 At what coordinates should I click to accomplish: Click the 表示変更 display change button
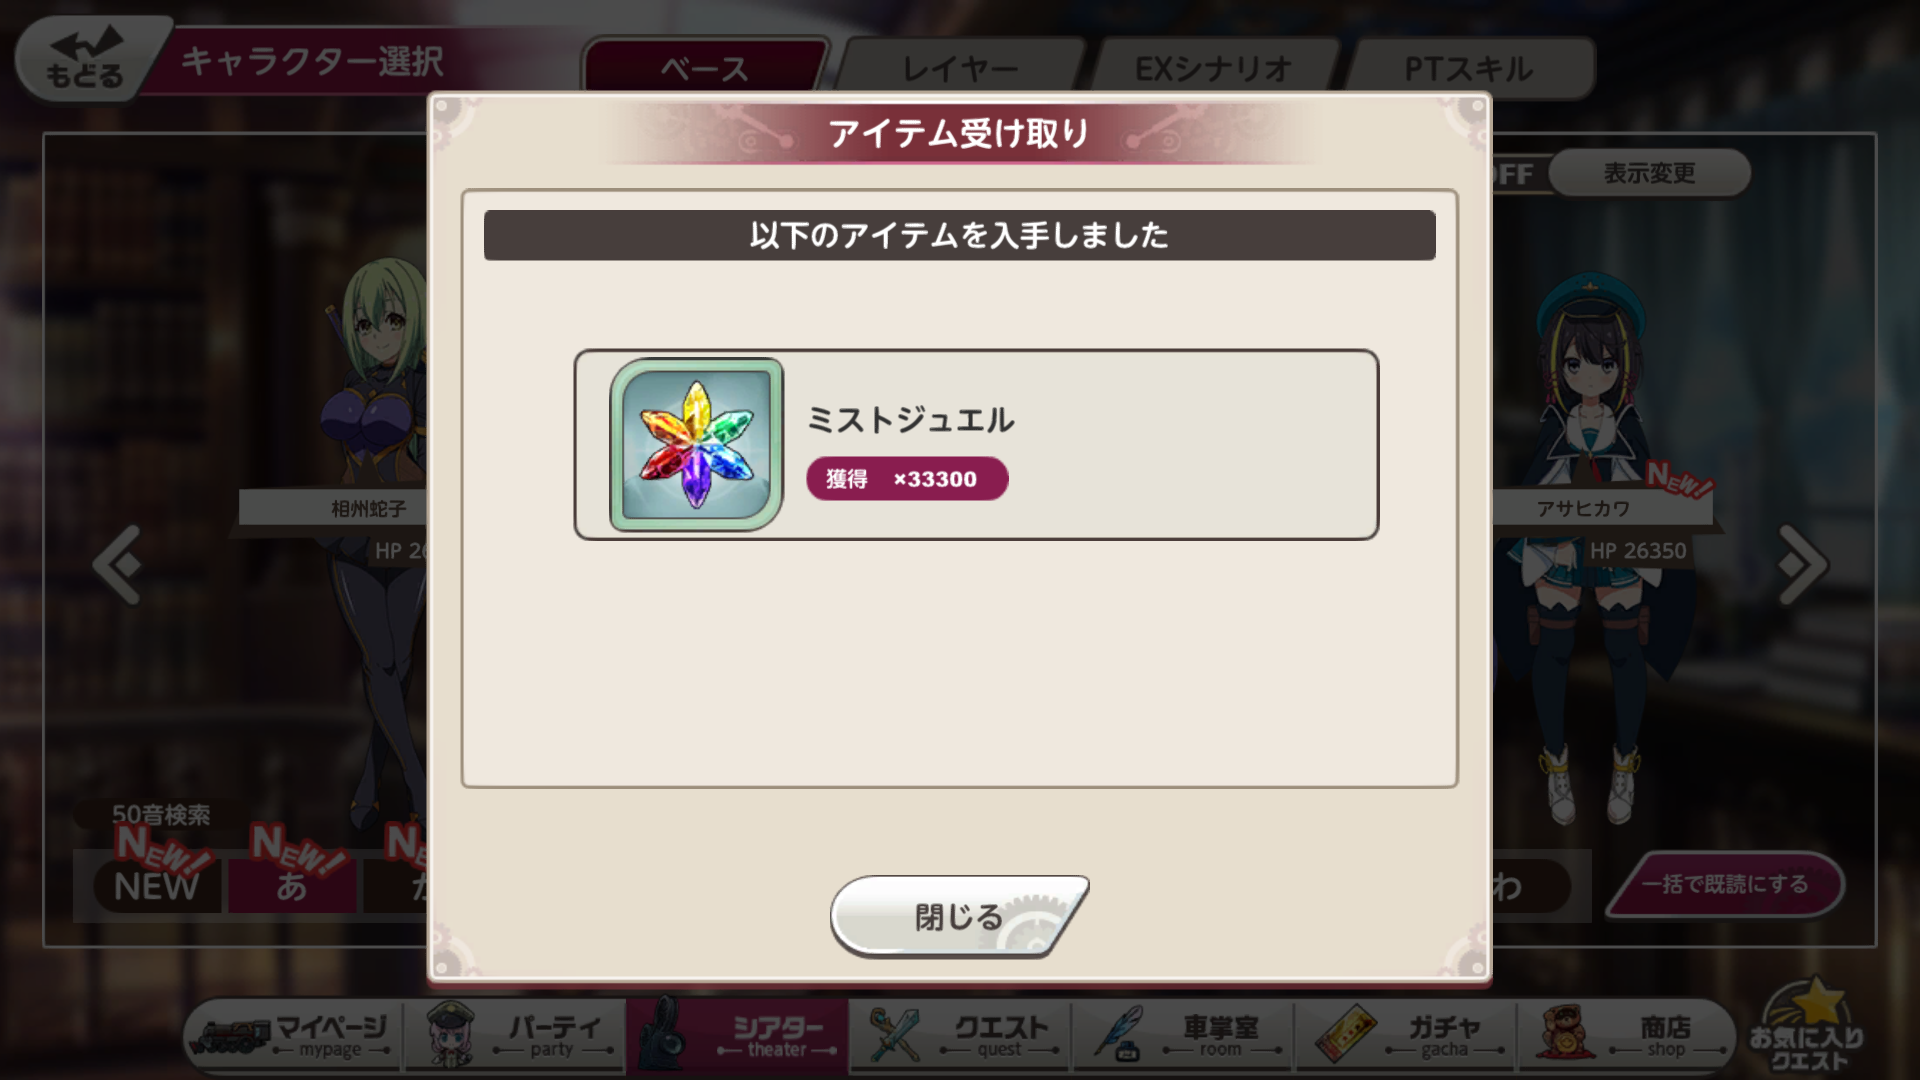1649,173
